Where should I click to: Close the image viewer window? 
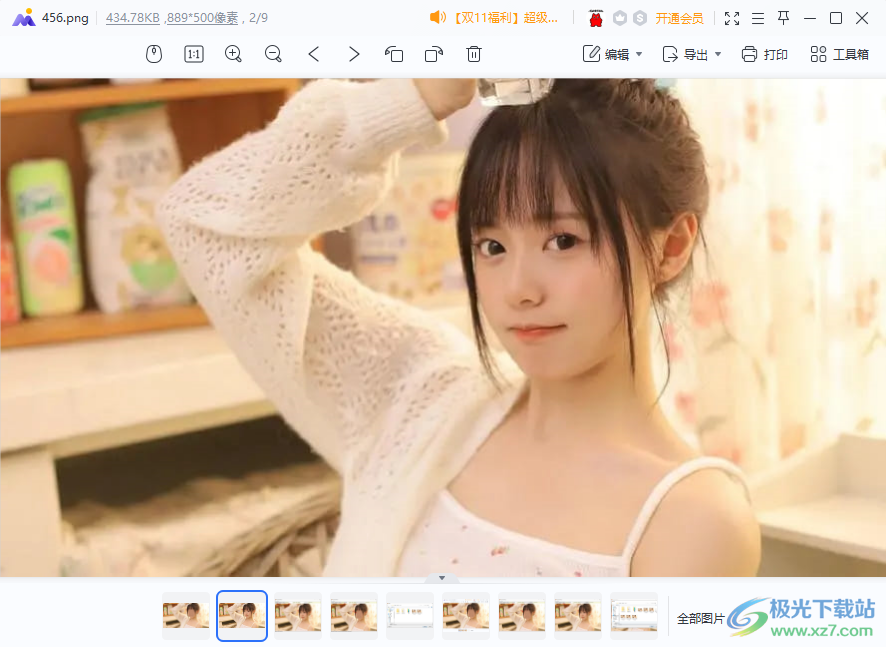click(x=862, y=19)
